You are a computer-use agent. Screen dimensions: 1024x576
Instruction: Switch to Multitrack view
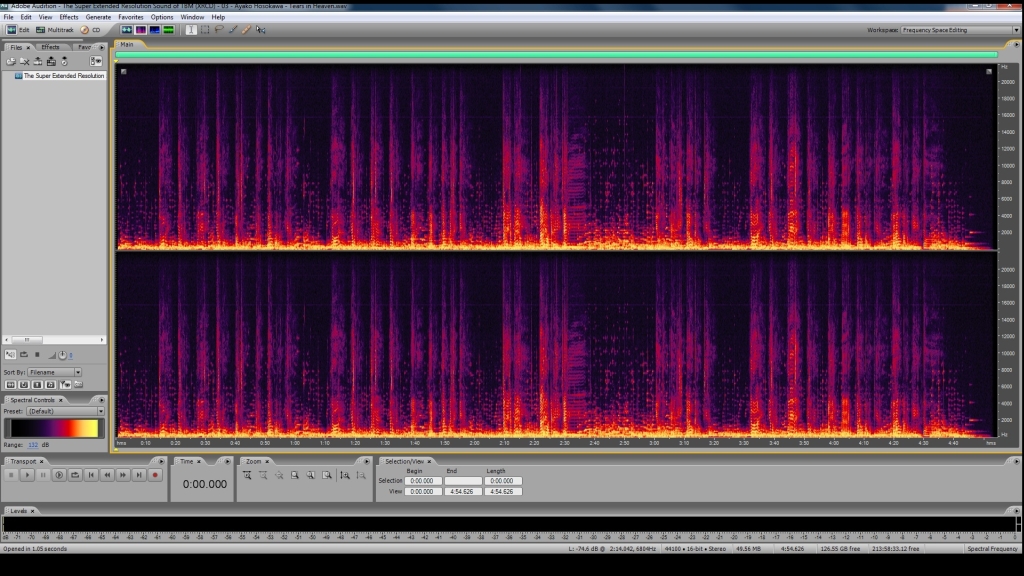54,30
